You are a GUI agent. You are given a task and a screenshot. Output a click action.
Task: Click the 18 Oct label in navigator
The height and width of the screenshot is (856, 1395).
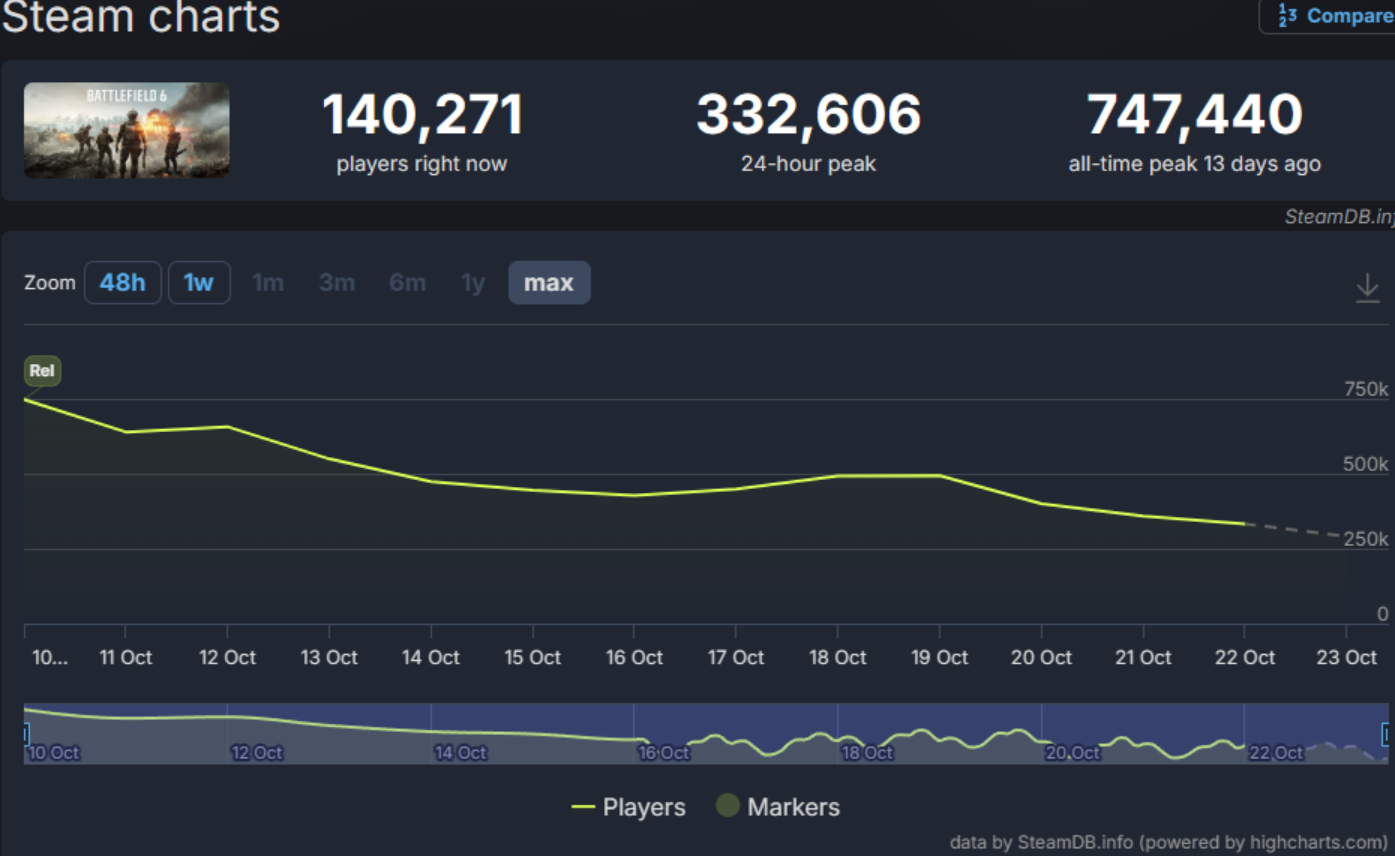(866, 752)
